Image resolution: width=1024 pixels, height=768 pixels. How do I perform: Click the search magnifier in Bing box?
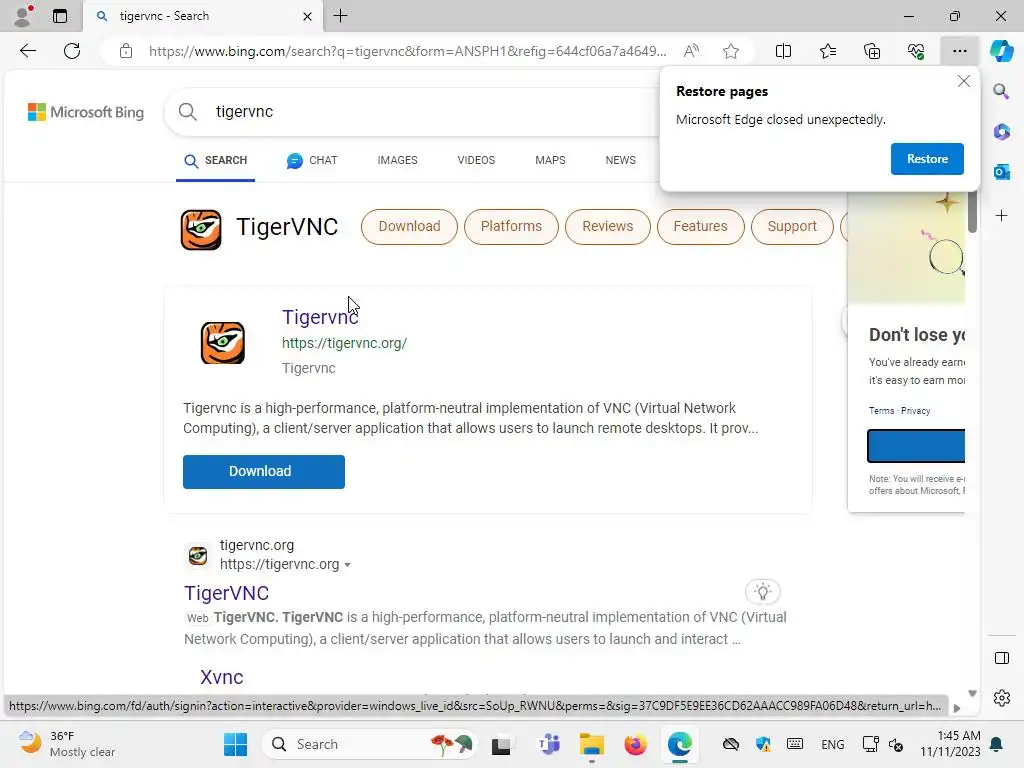point(187,112)
